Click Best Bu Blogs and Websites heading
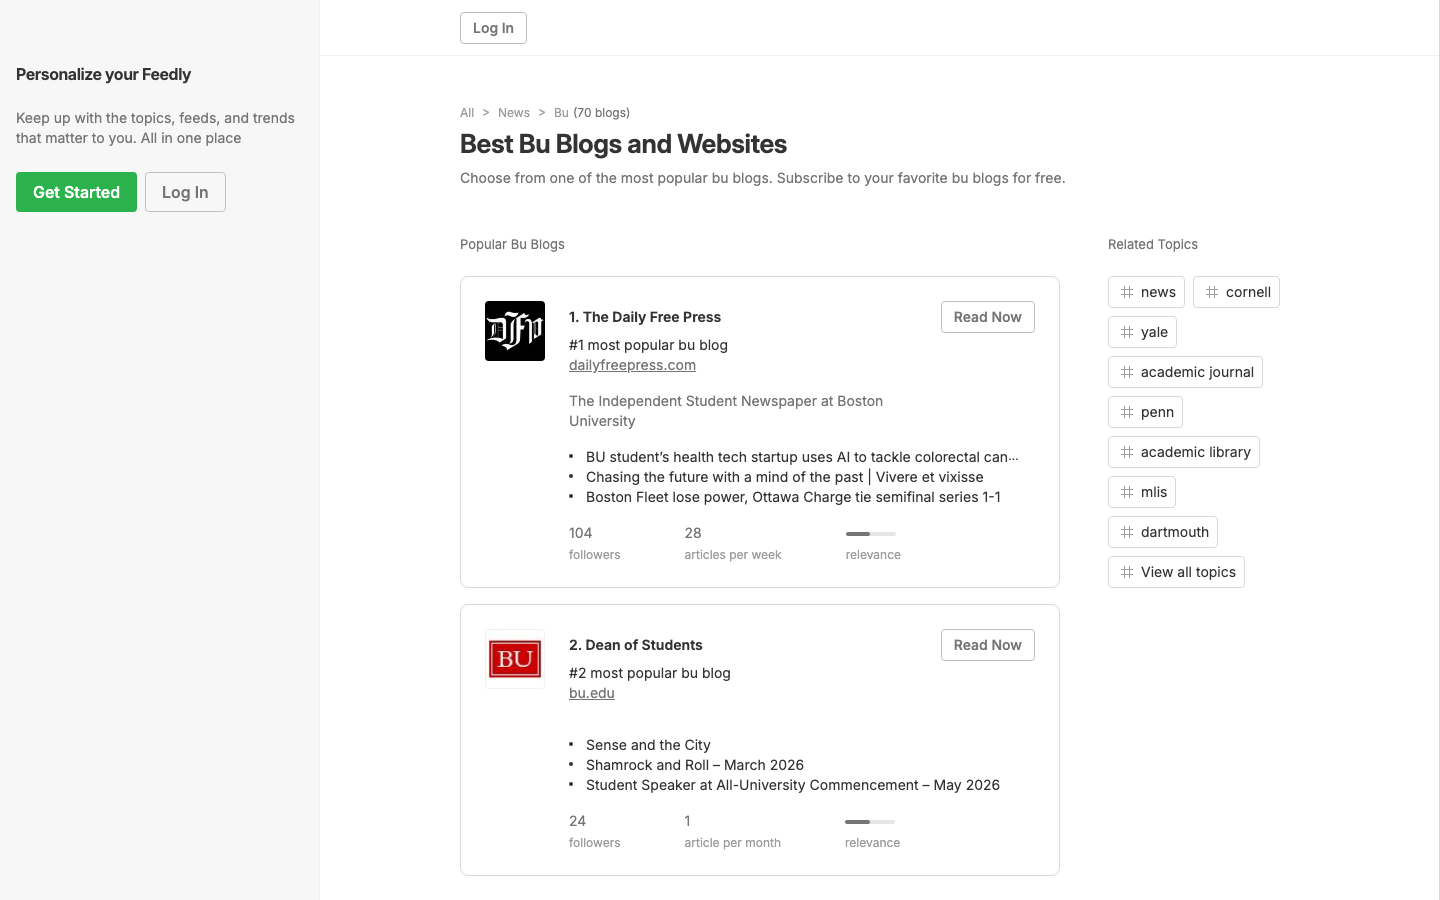 pos(623,144)
